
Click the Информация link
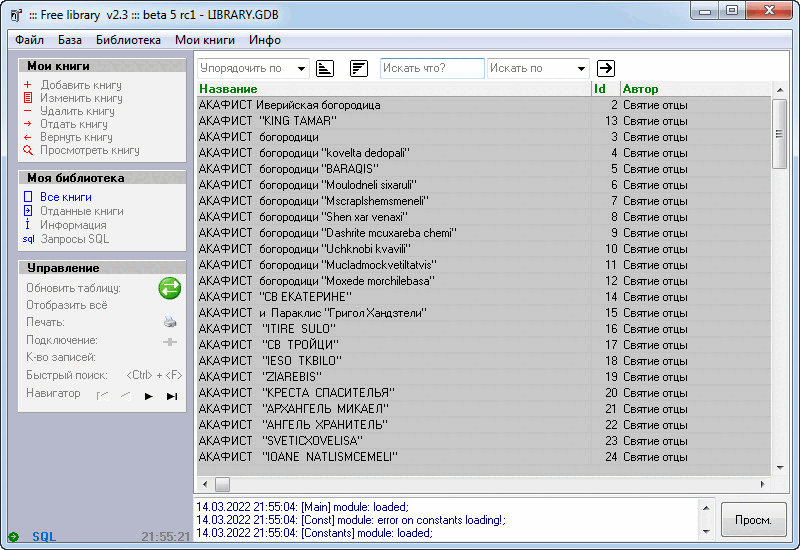point(73,224)
